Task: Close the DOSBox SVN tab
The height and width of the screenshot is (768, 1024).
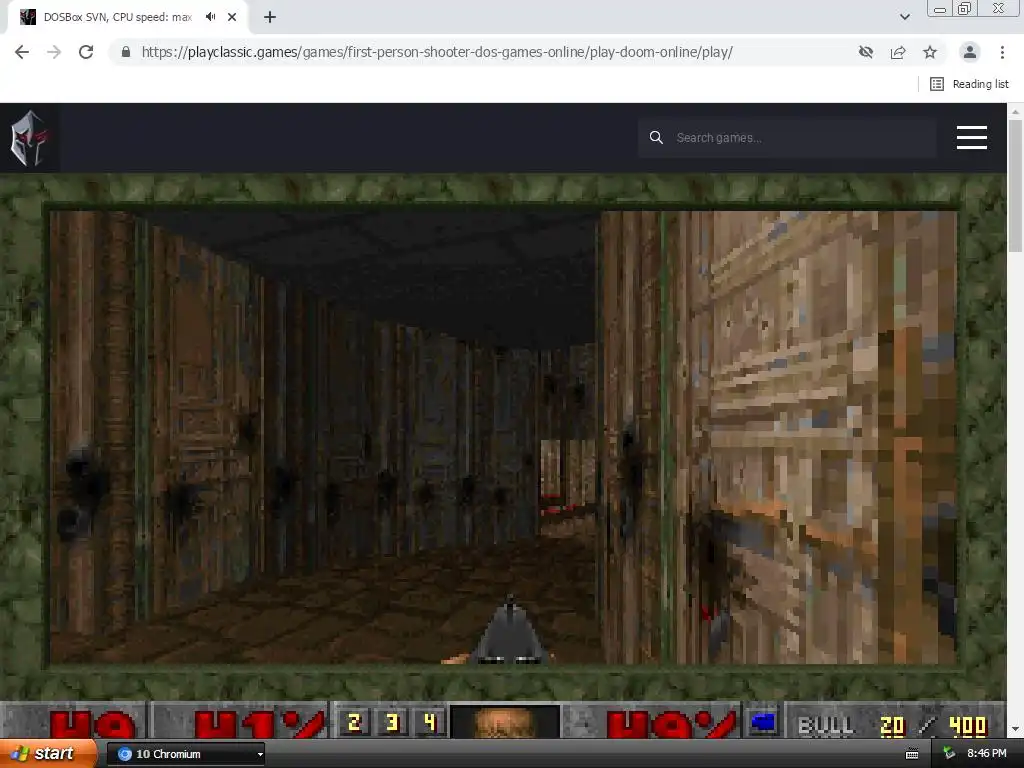Action: click(232, 17)
